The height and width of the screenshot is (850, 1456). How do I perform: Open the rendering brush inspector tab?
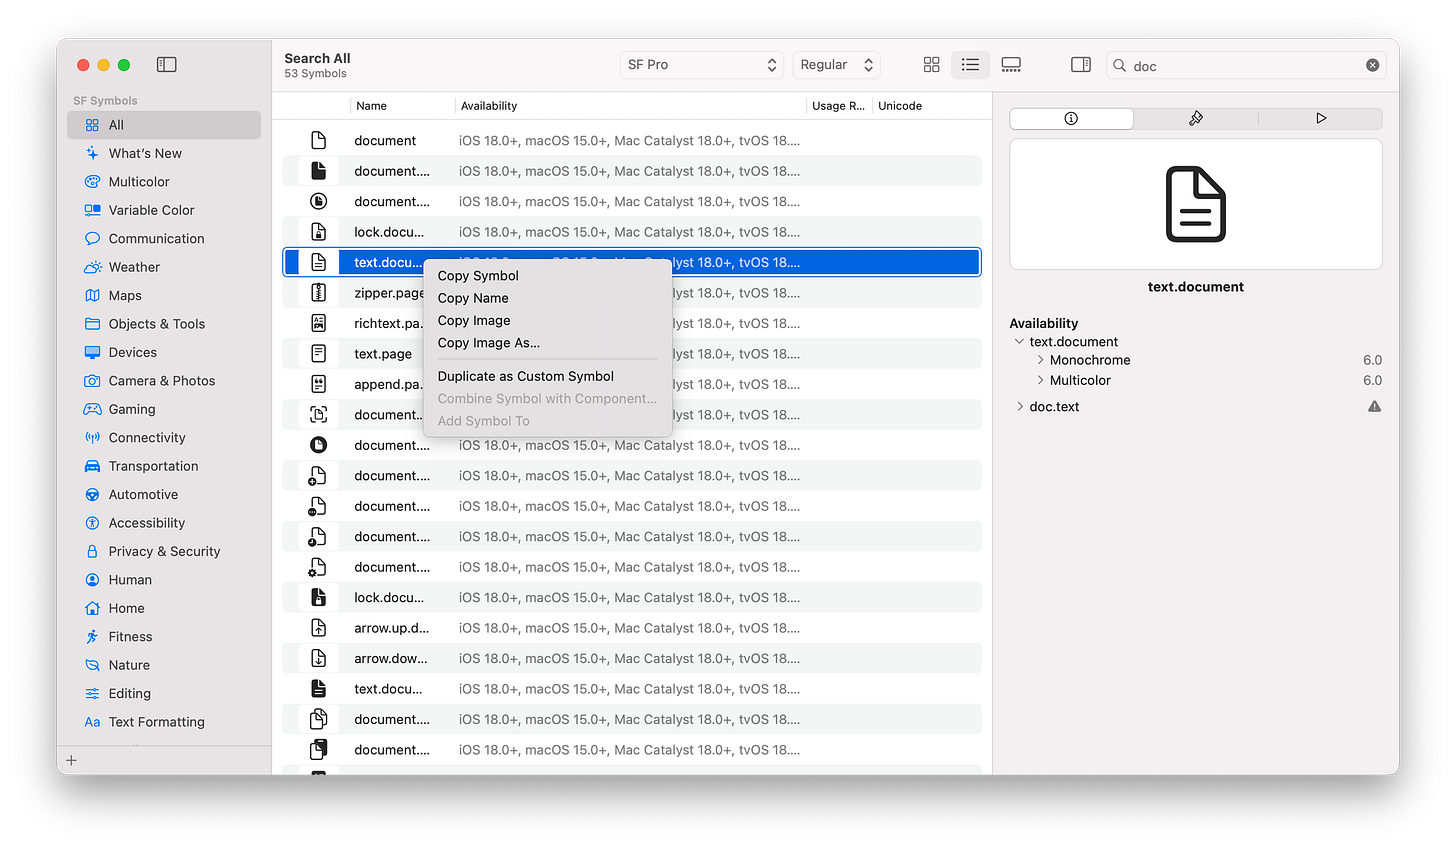point(1196,118)
